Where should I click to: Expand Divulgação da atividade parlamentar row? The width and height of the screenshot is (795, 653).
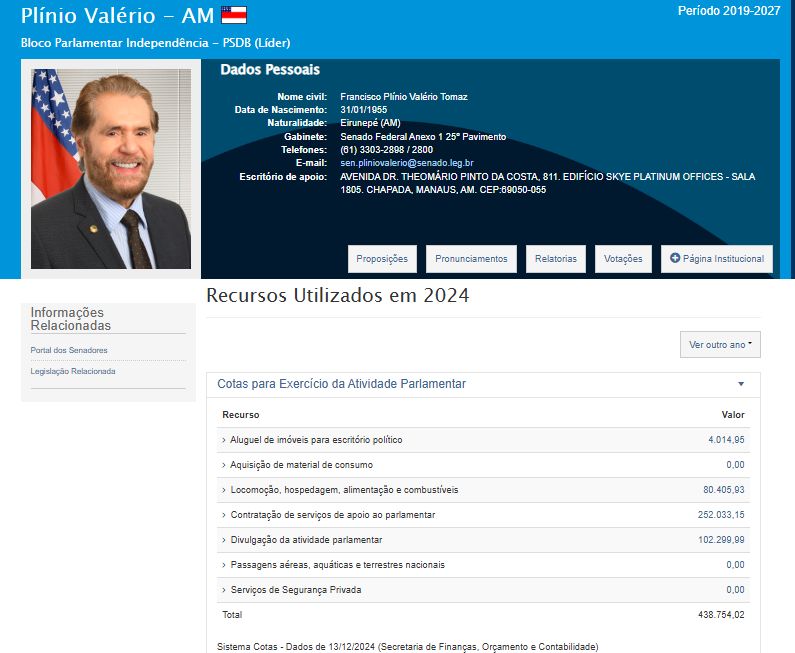(x=302, y=539)
